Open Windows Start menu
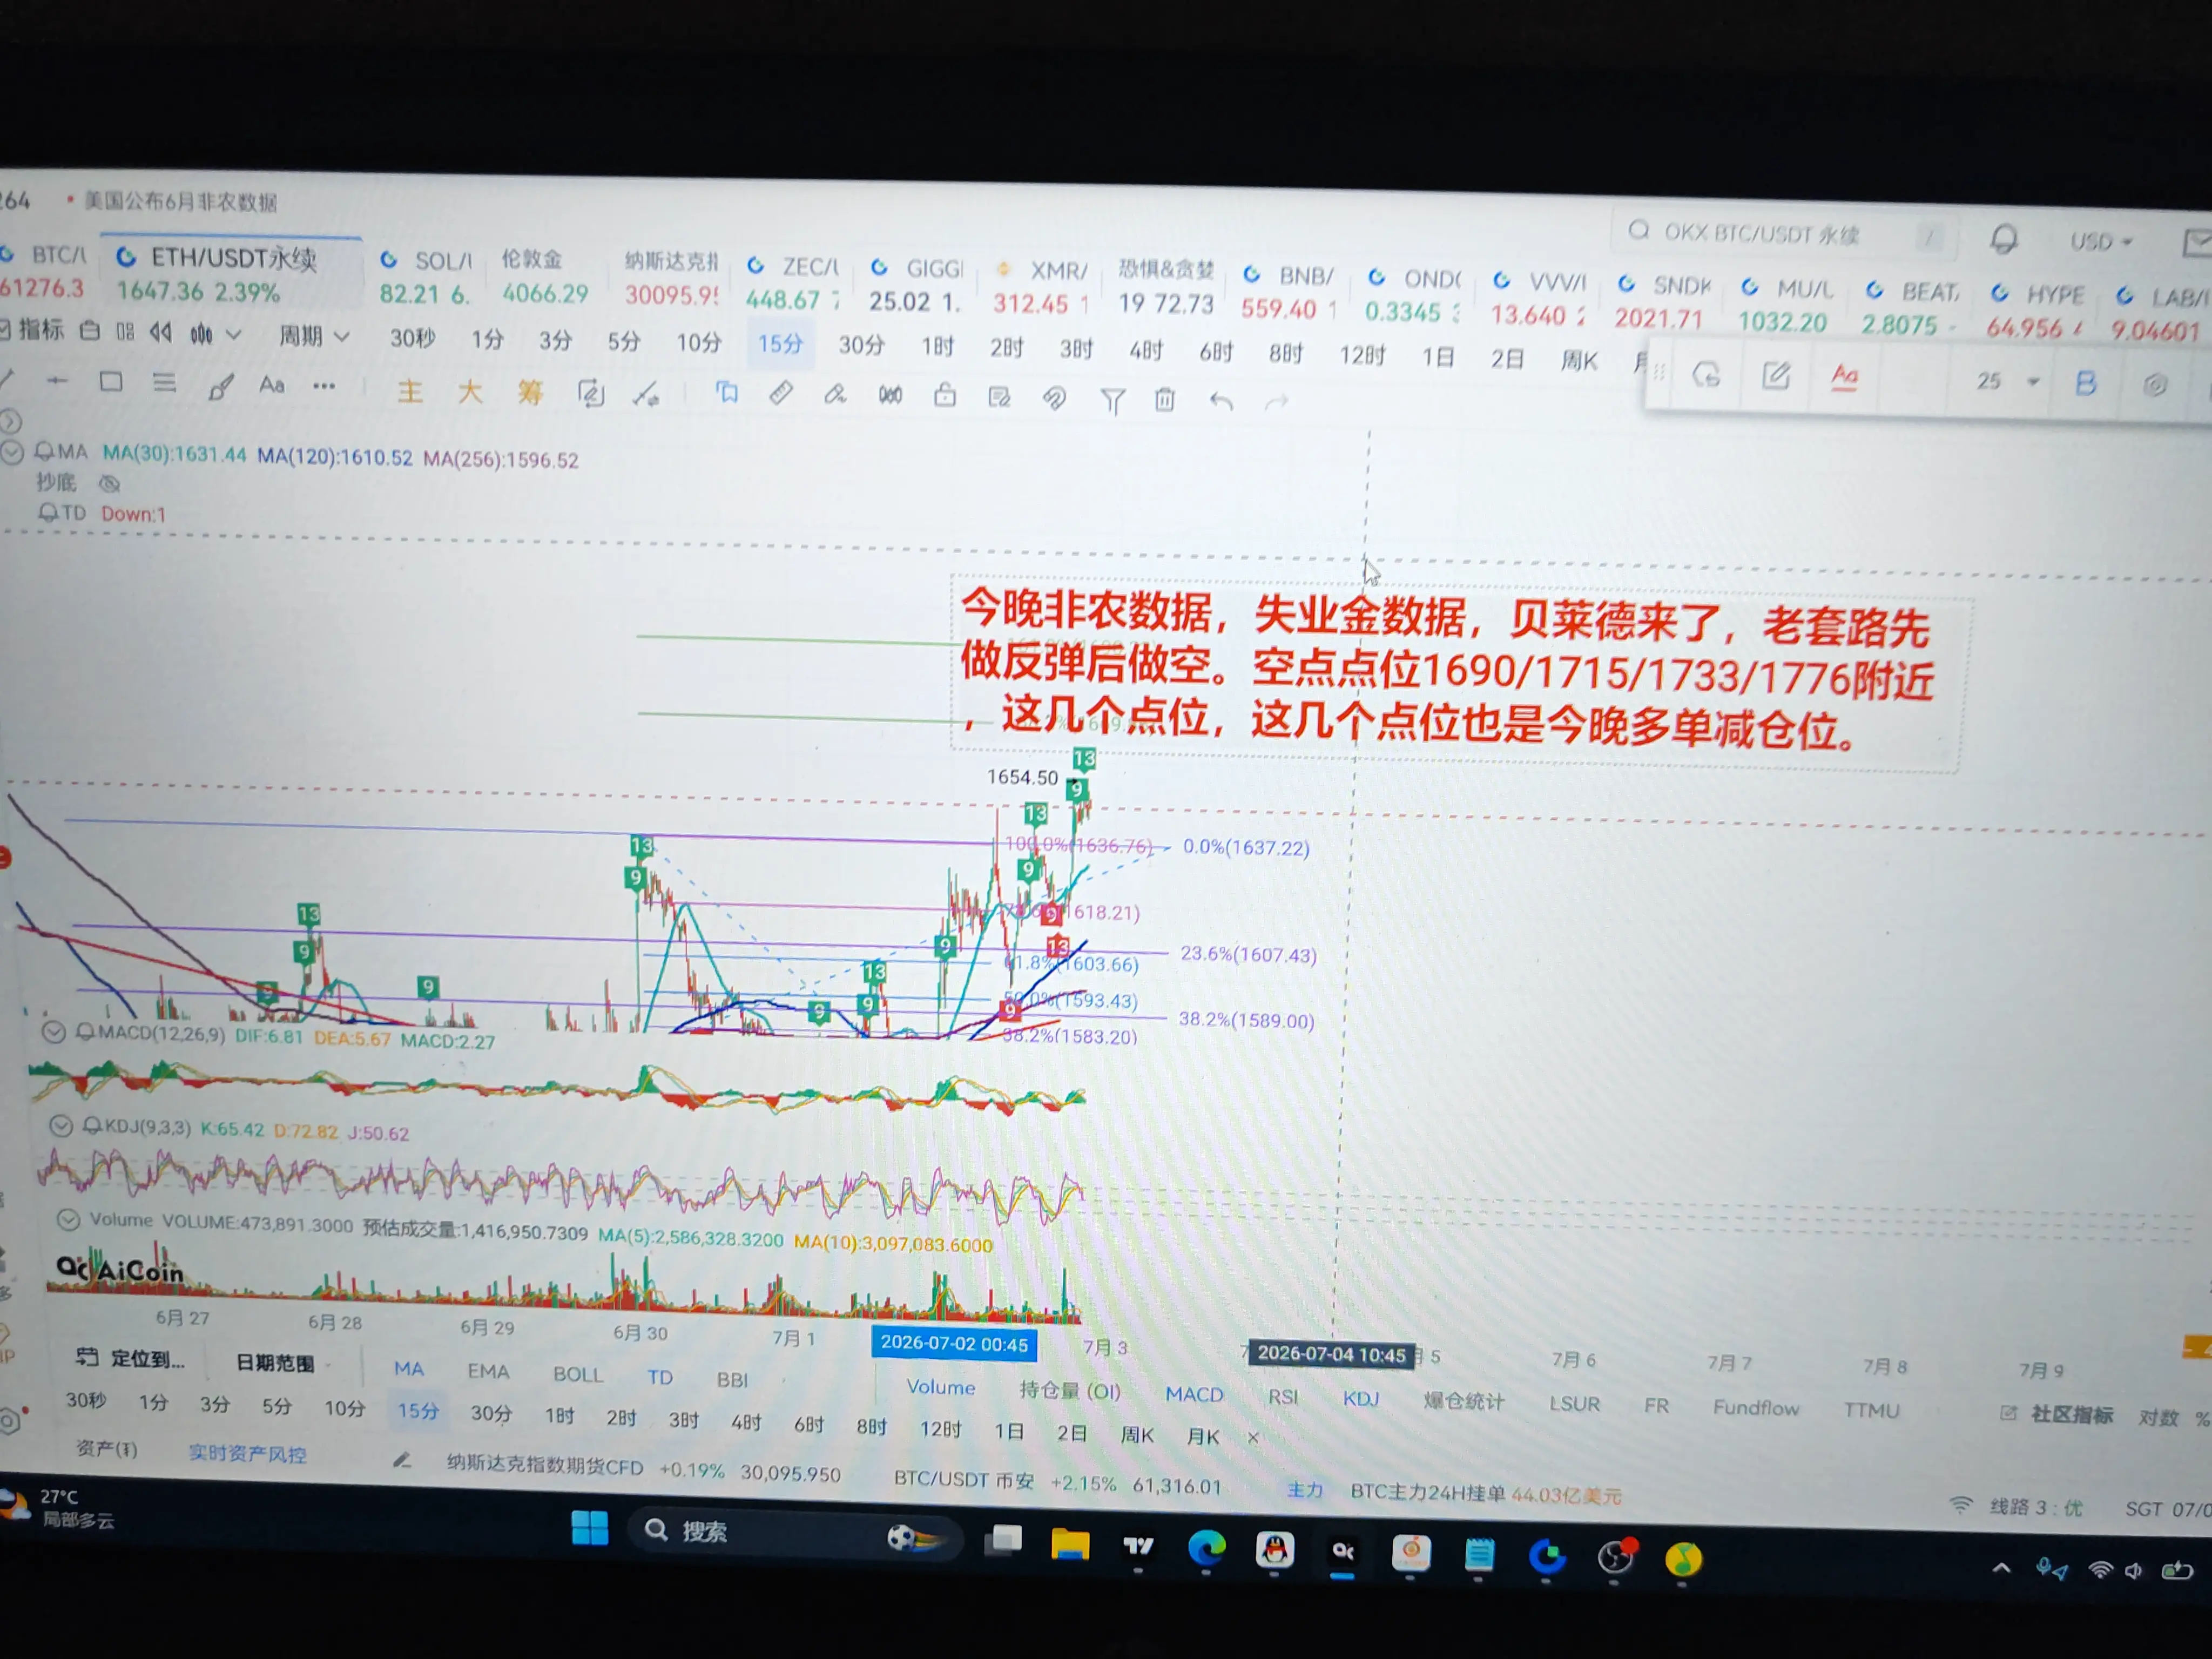The height and width of the screenshot is (1659, 2212). pos(590,1529)
